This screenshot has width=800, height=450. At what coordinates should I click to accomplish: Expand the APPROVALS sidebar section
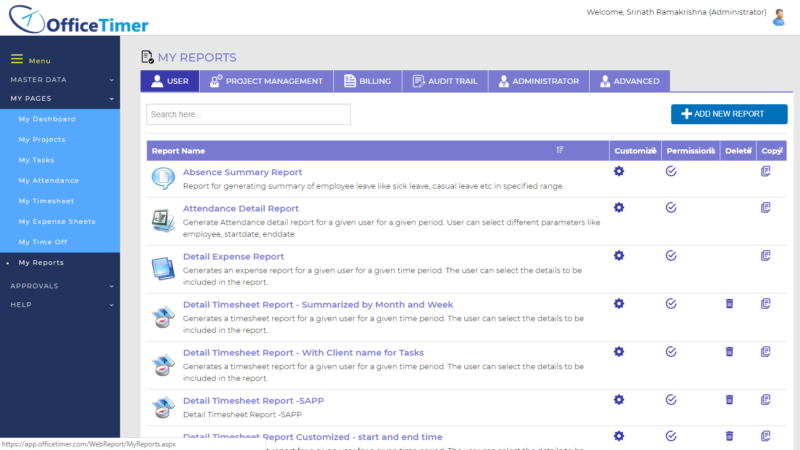coord(60,286)
